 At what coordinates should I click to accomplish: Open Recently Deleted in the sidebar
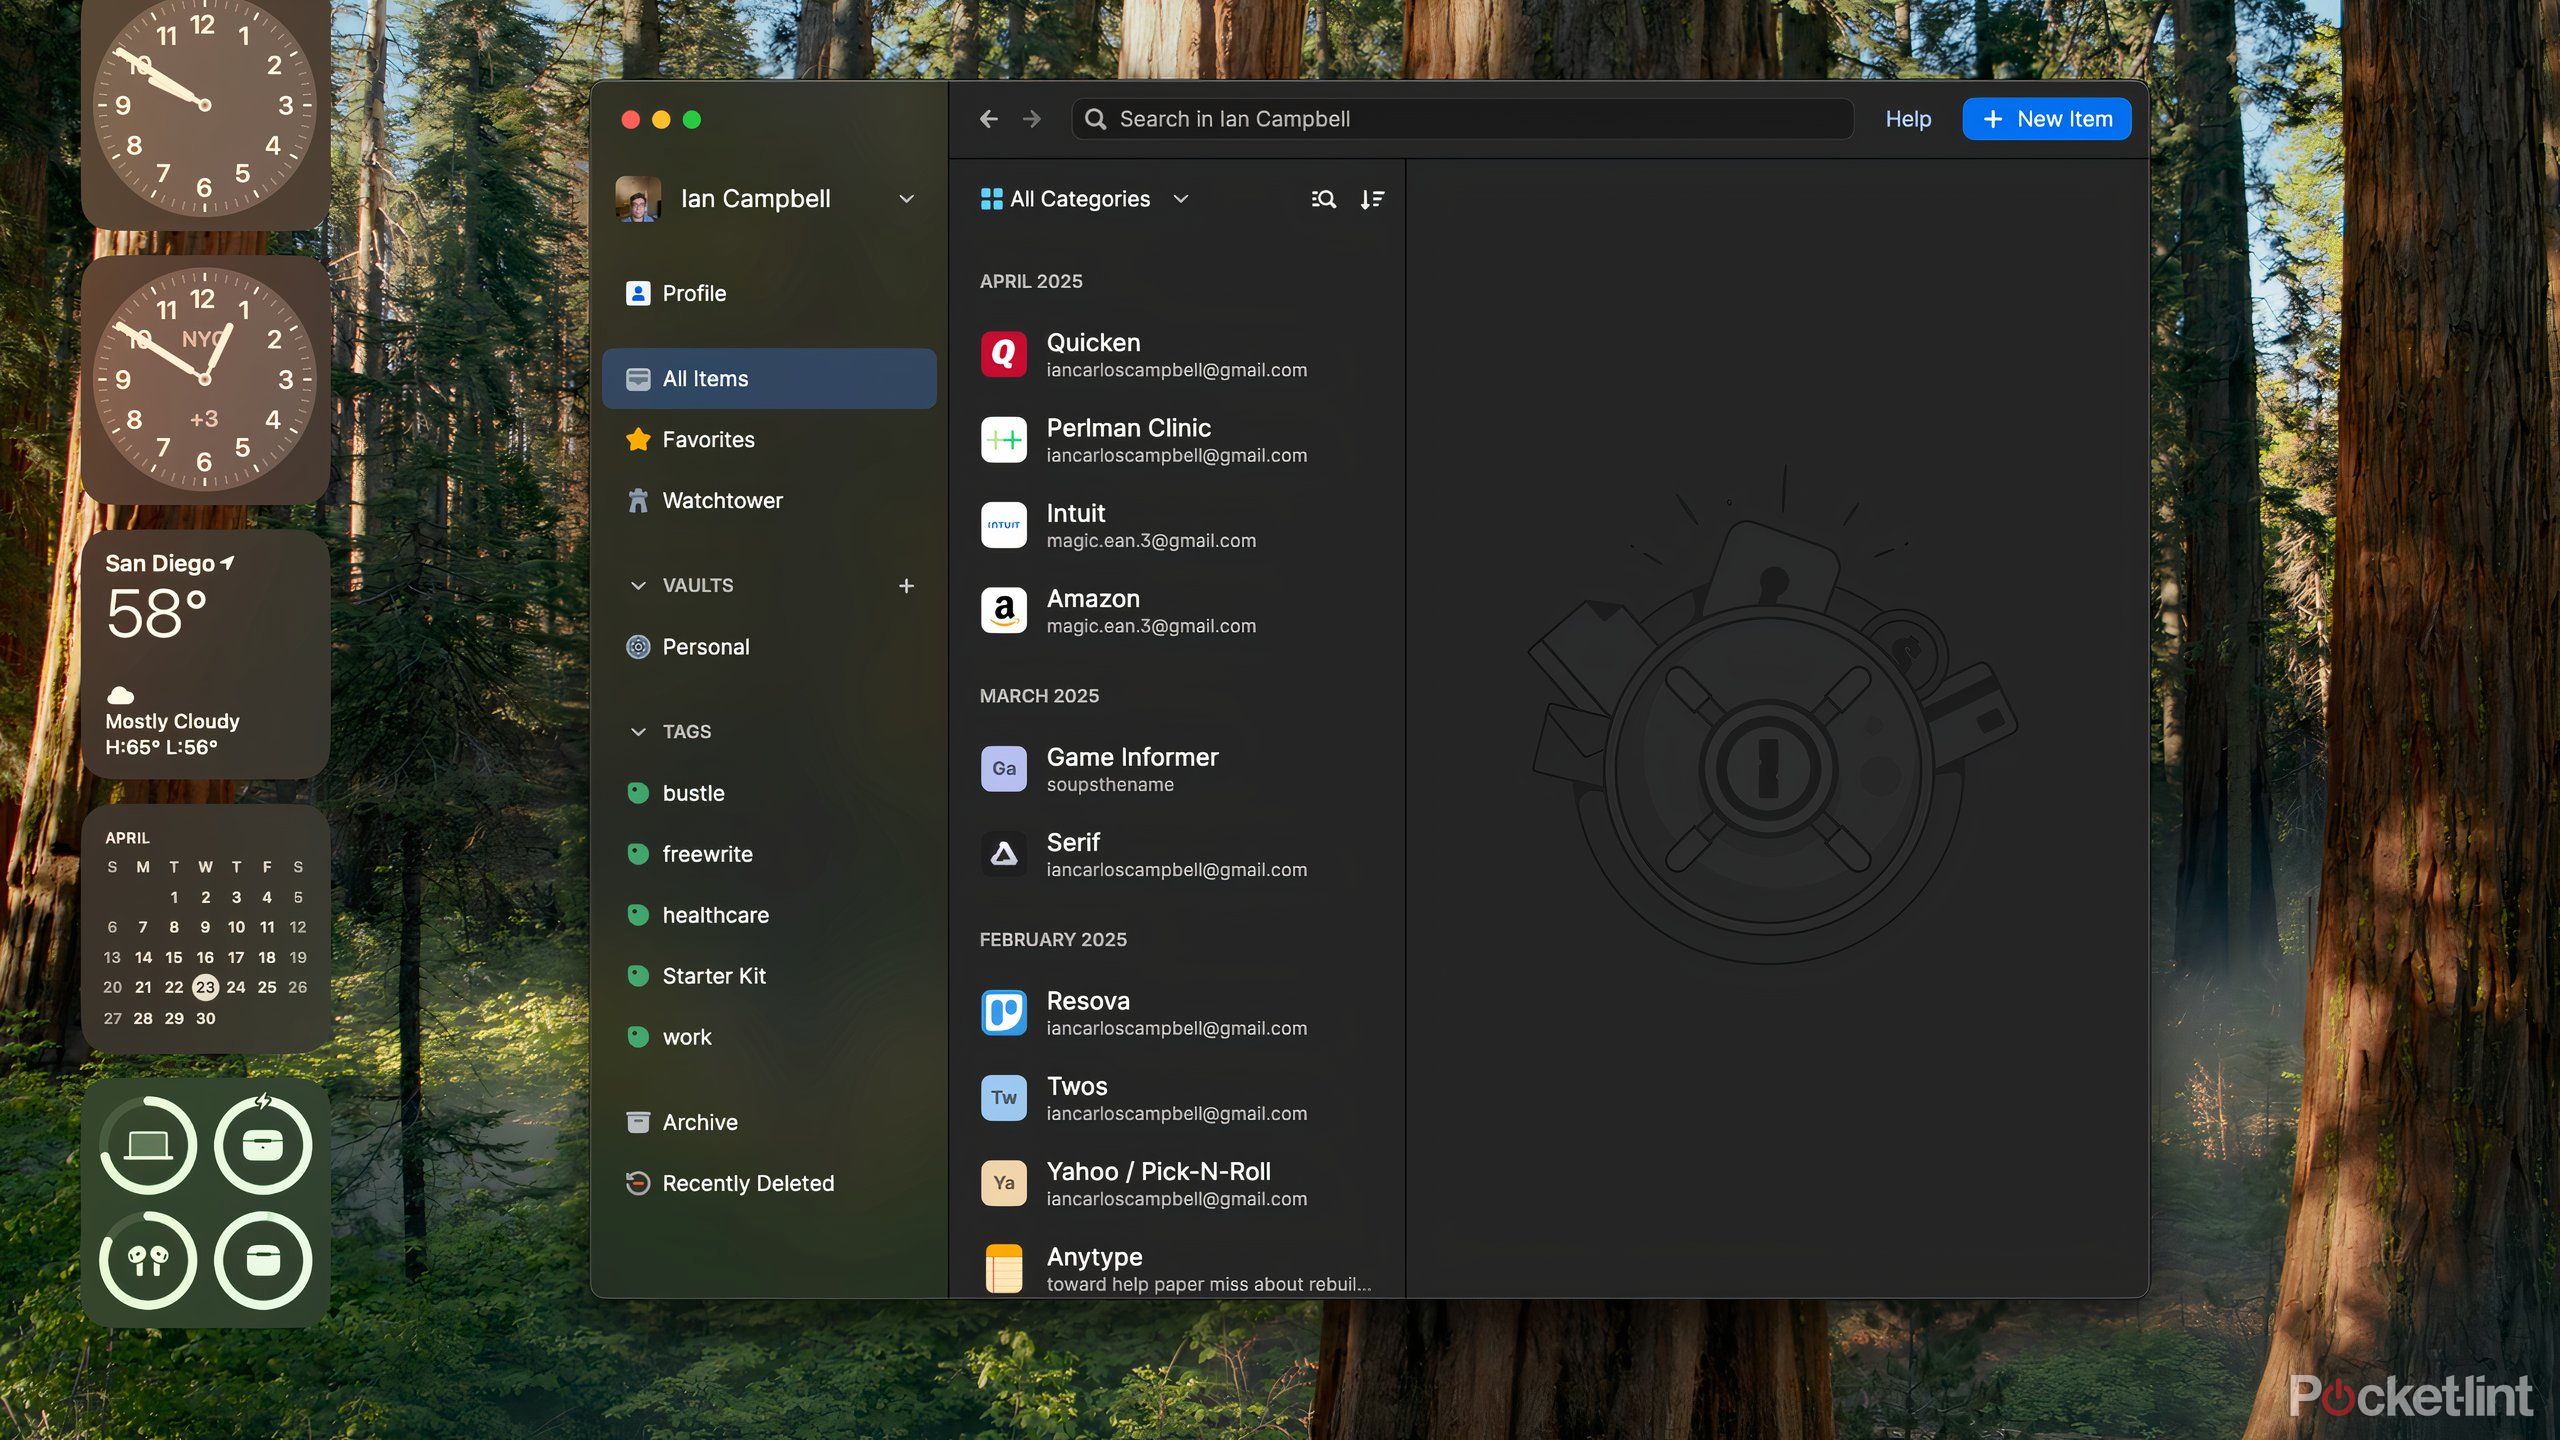tap(769, 1183)
